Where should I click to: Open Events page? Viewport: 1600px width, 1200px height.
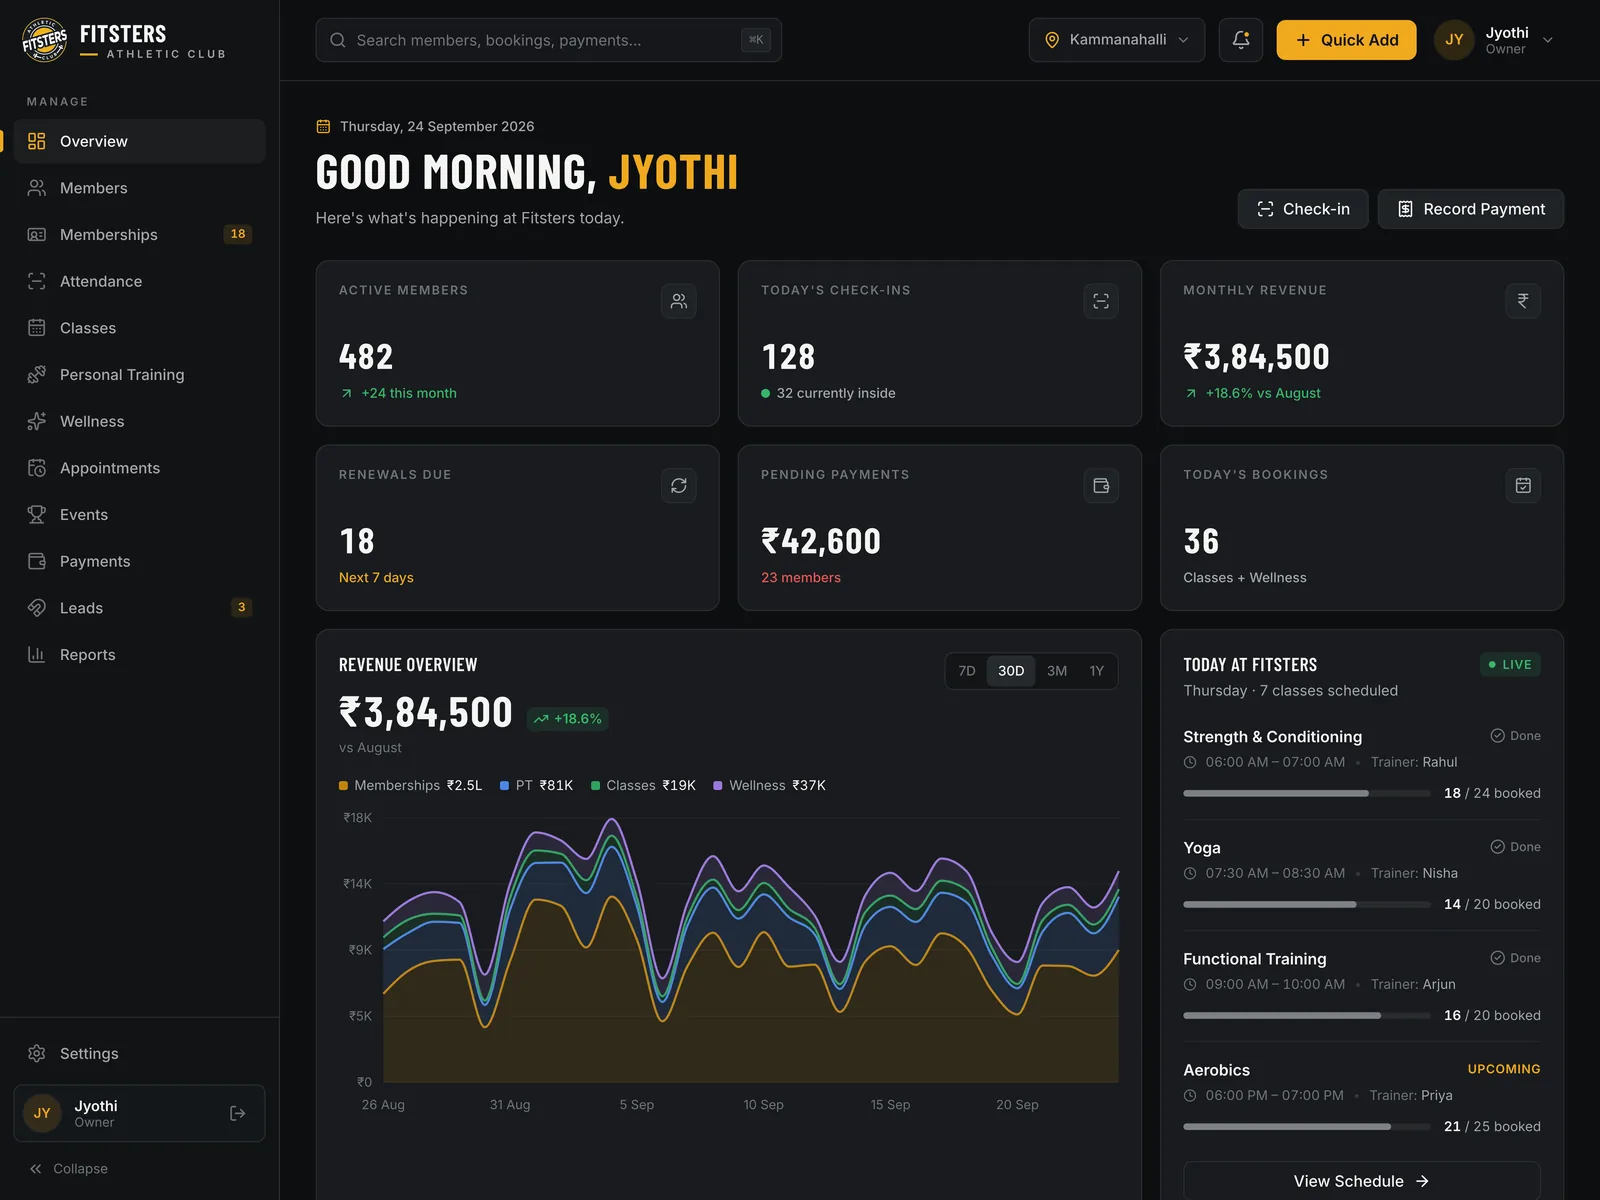(139, 514)
